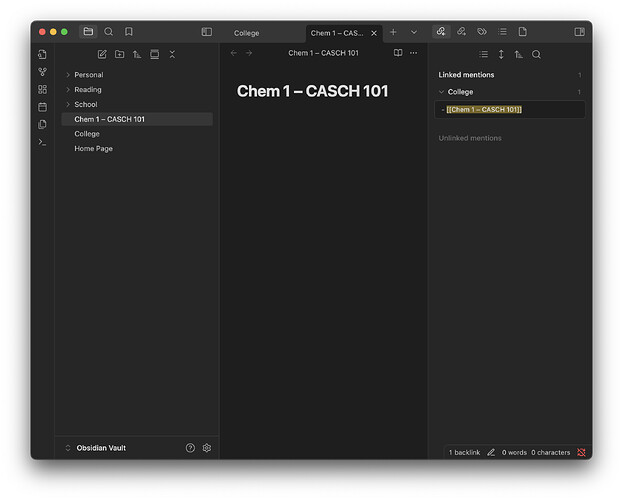Viewport: 622px width, 500px height.
Task: Create a new note icon
Action: 102,54
